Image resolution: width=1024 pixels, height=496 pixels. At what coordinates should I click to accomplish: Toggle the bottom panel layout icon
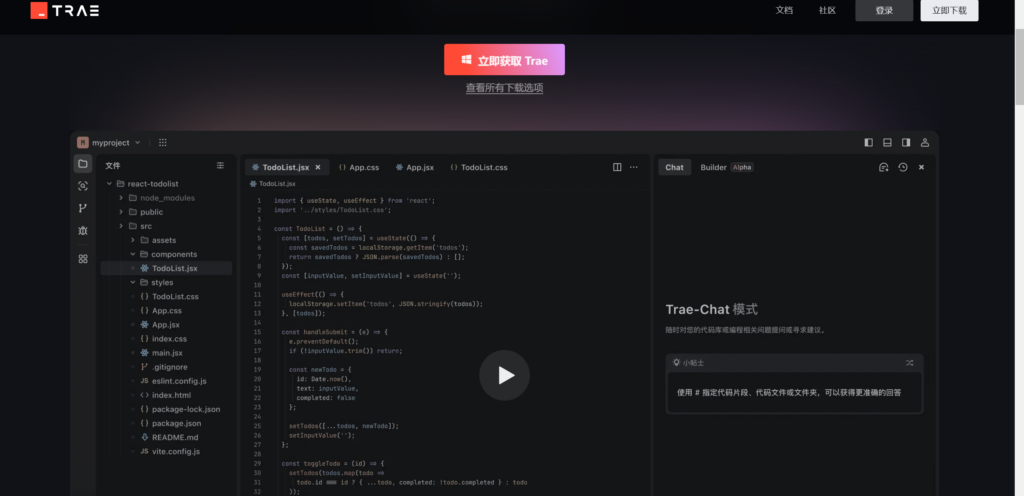coord(887,142)
